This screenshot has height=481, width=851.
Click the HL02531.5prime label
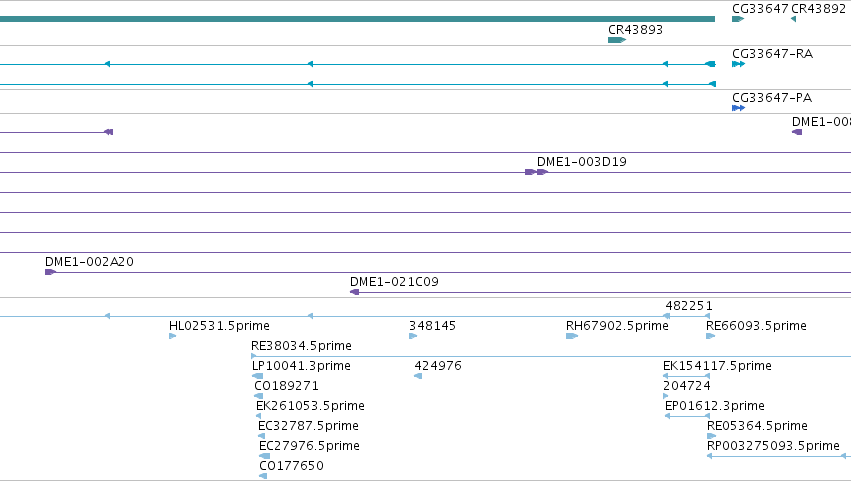coord(219,326)
